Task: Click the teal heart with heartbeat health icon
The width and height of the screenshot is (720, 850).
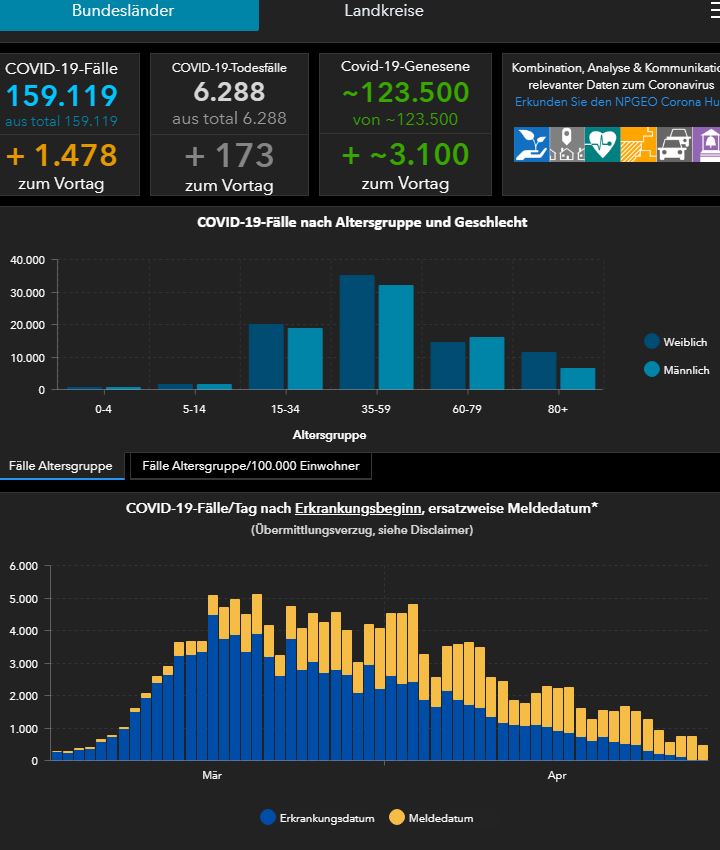Action: tap(602, 144)
